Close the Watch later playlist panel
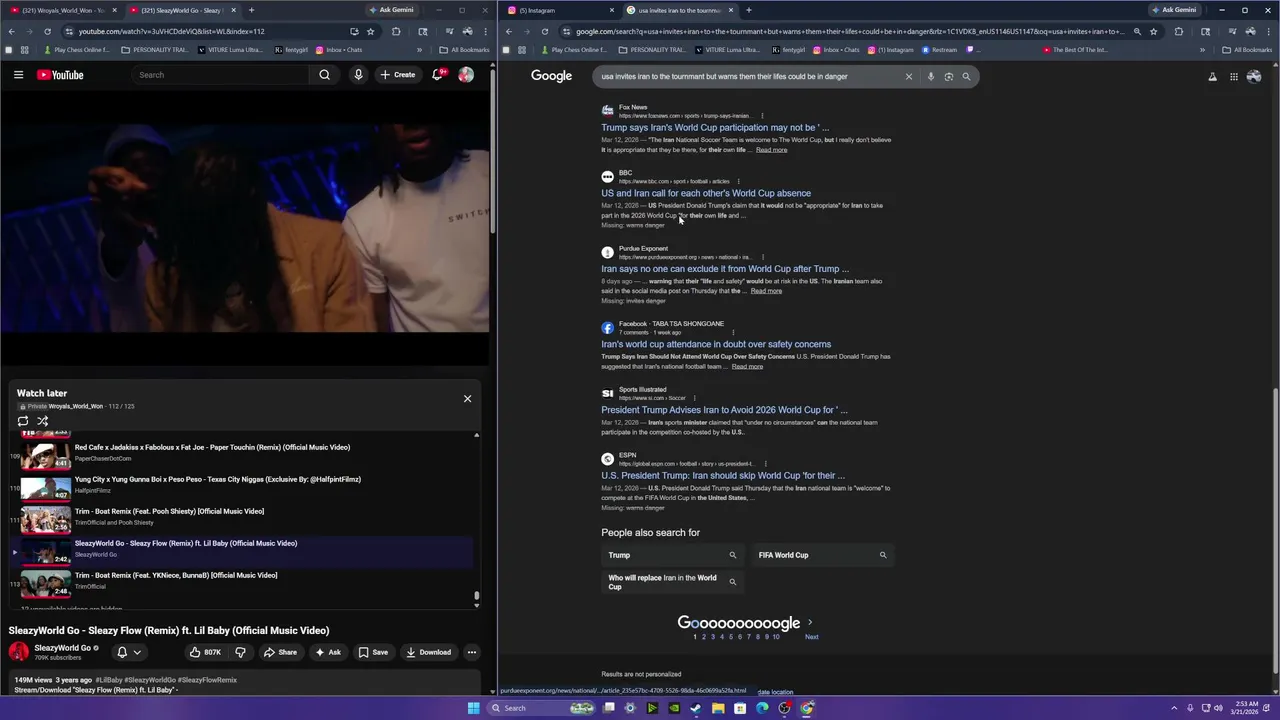Screen dimensions: 1280x720 [x=467, y=399]
